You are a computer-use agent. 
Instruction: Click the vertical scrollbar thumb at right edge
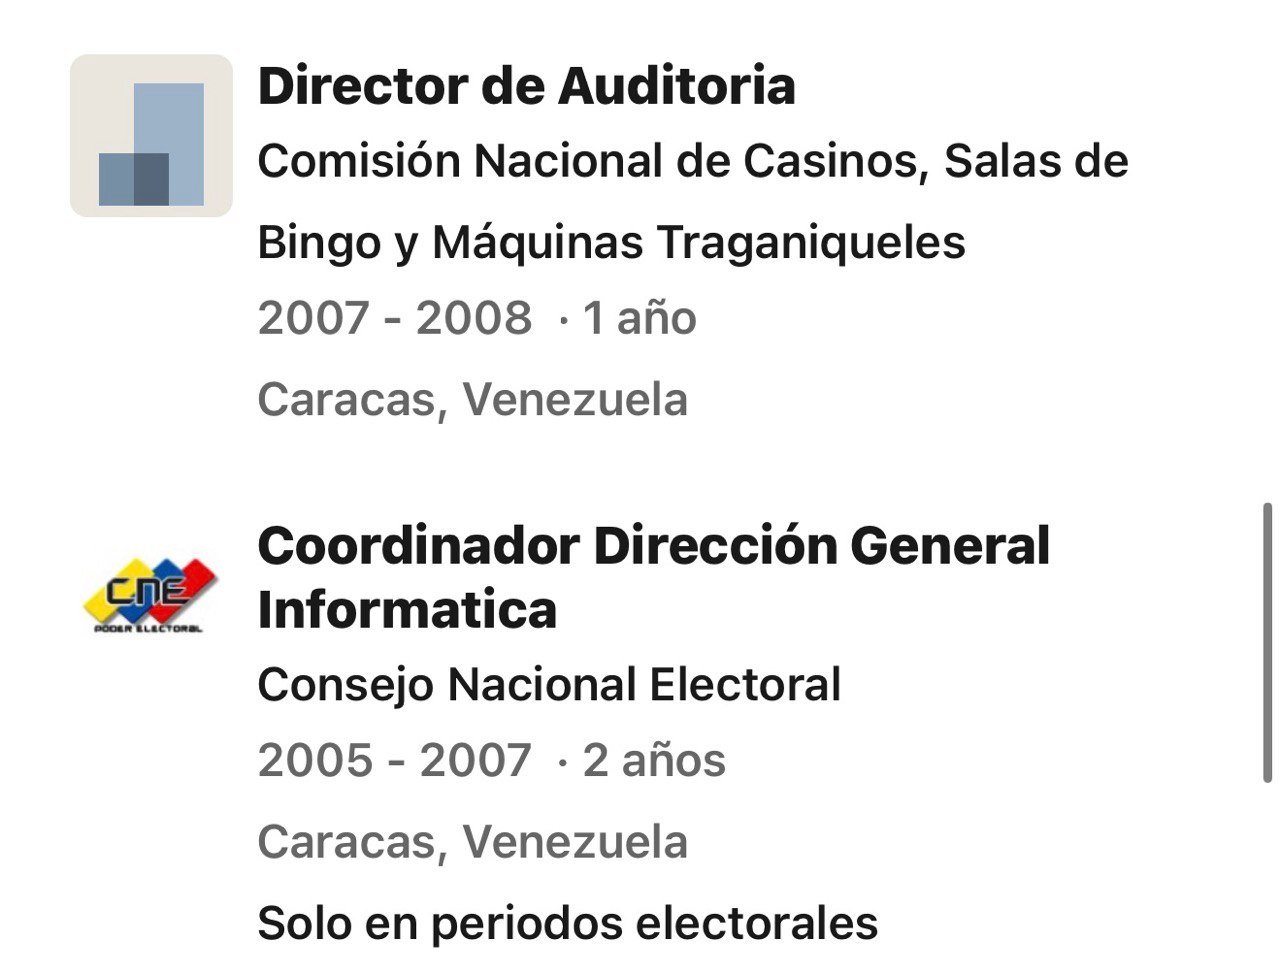pyautogui.click(x=1267, y=643)
